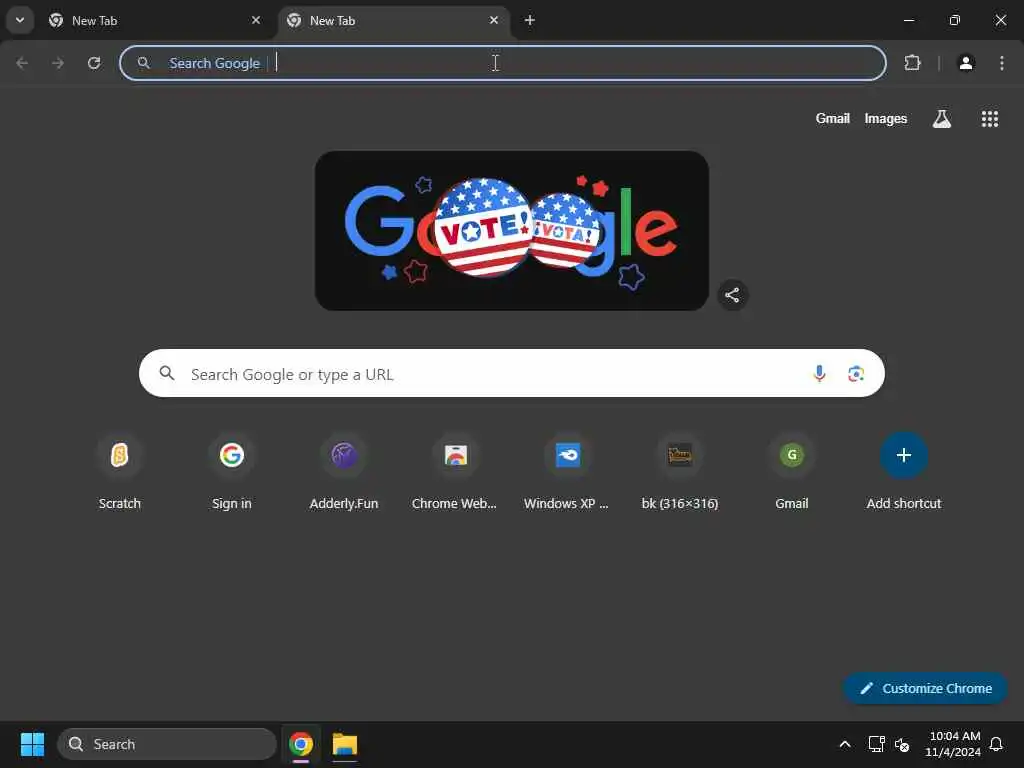Start voice search with microphone
The width and height of the screenshot is (1024, 768).
pos(819,373)
